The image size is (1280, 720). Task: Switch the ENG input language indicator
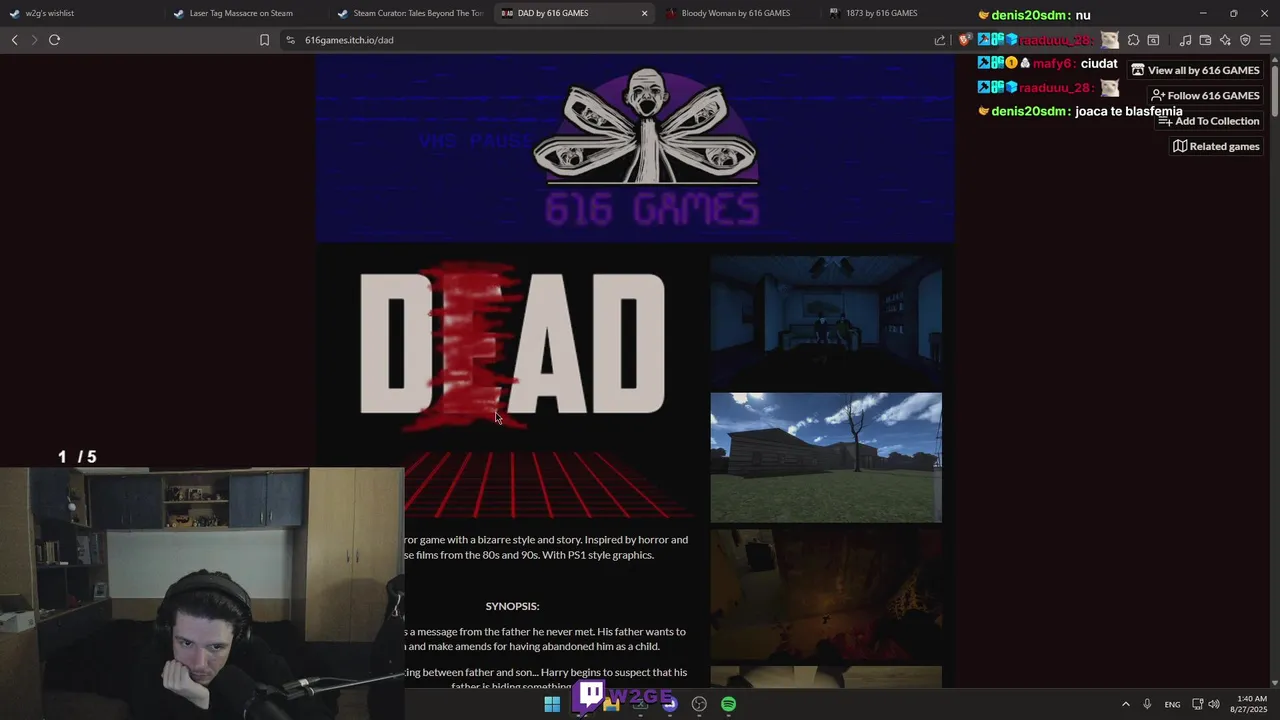point(1172,704)
